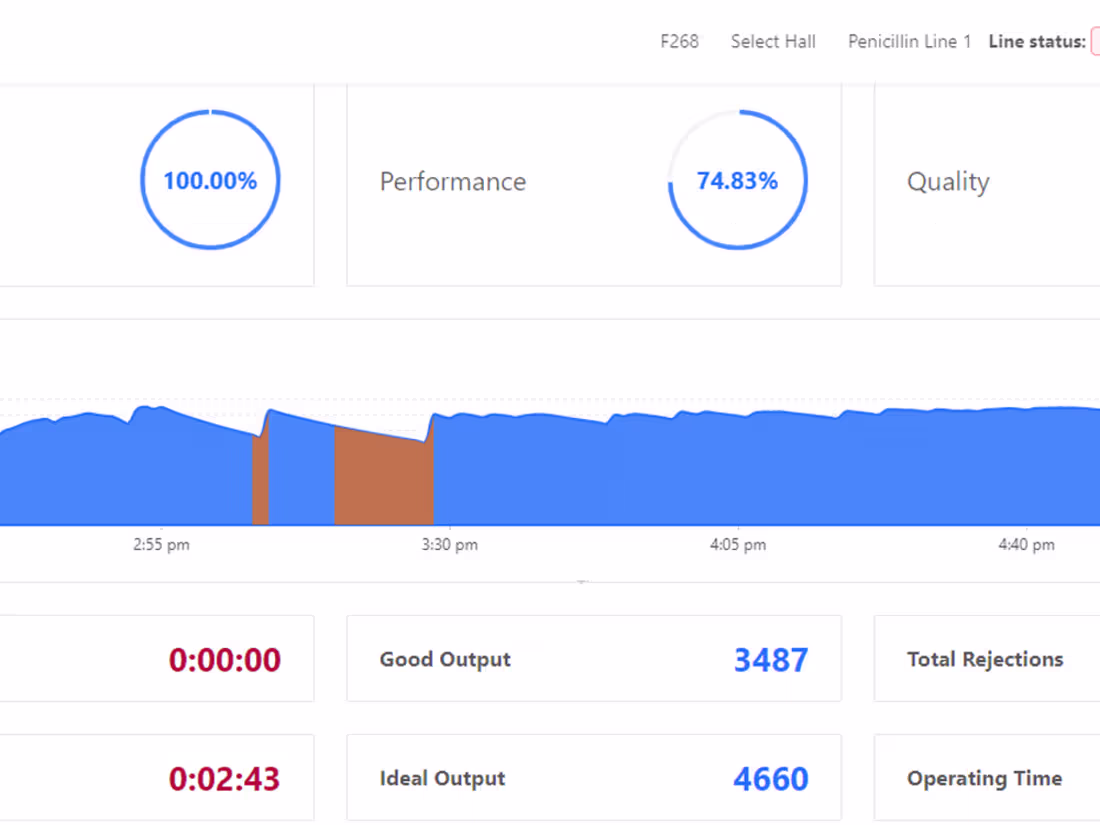The height and width of the screenshot is (825, 1100).
Task: Click the 100.00% availability gauge
Action: (210, 181)
